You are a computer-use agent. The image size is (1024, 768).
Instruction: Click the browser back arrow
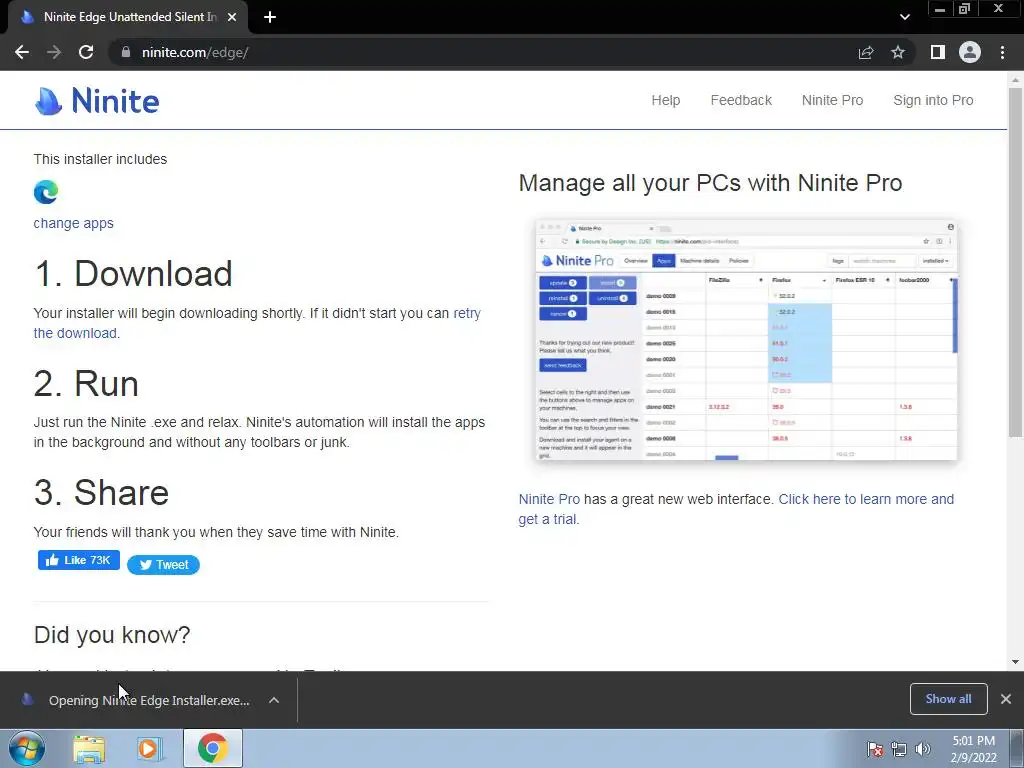22,52
